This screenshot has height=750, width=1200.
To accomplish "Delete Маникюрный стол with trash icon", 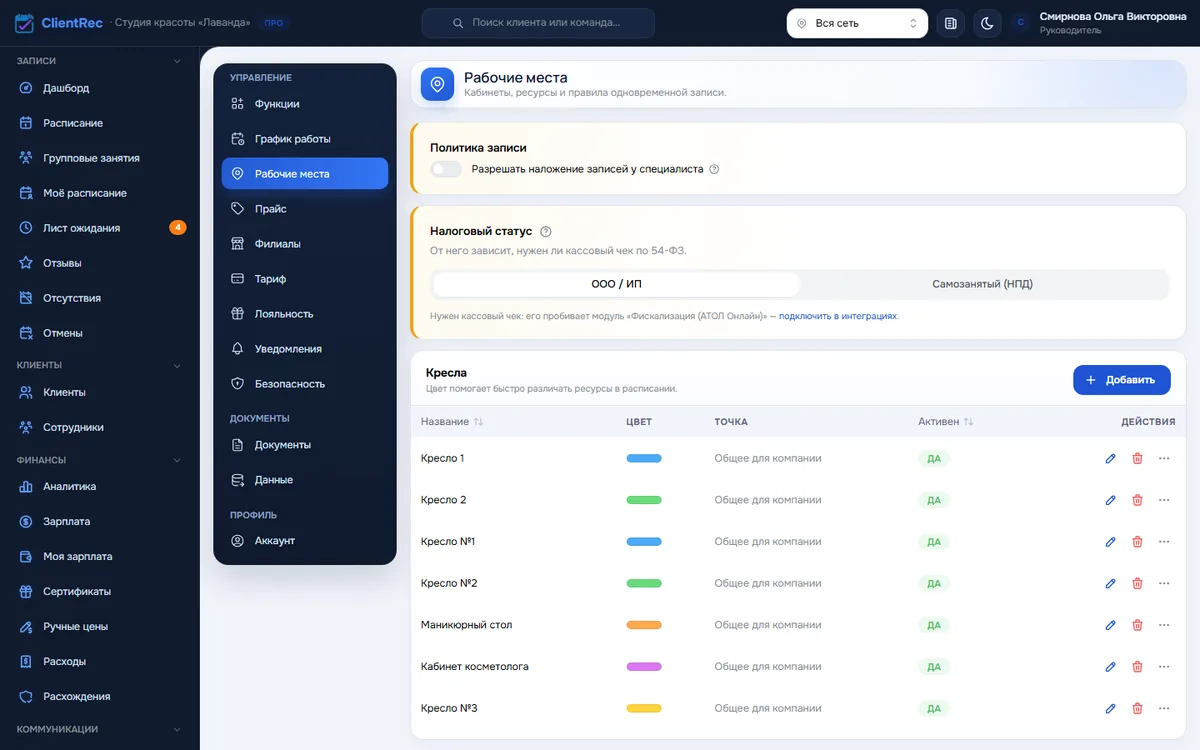I will [1137, 625].
